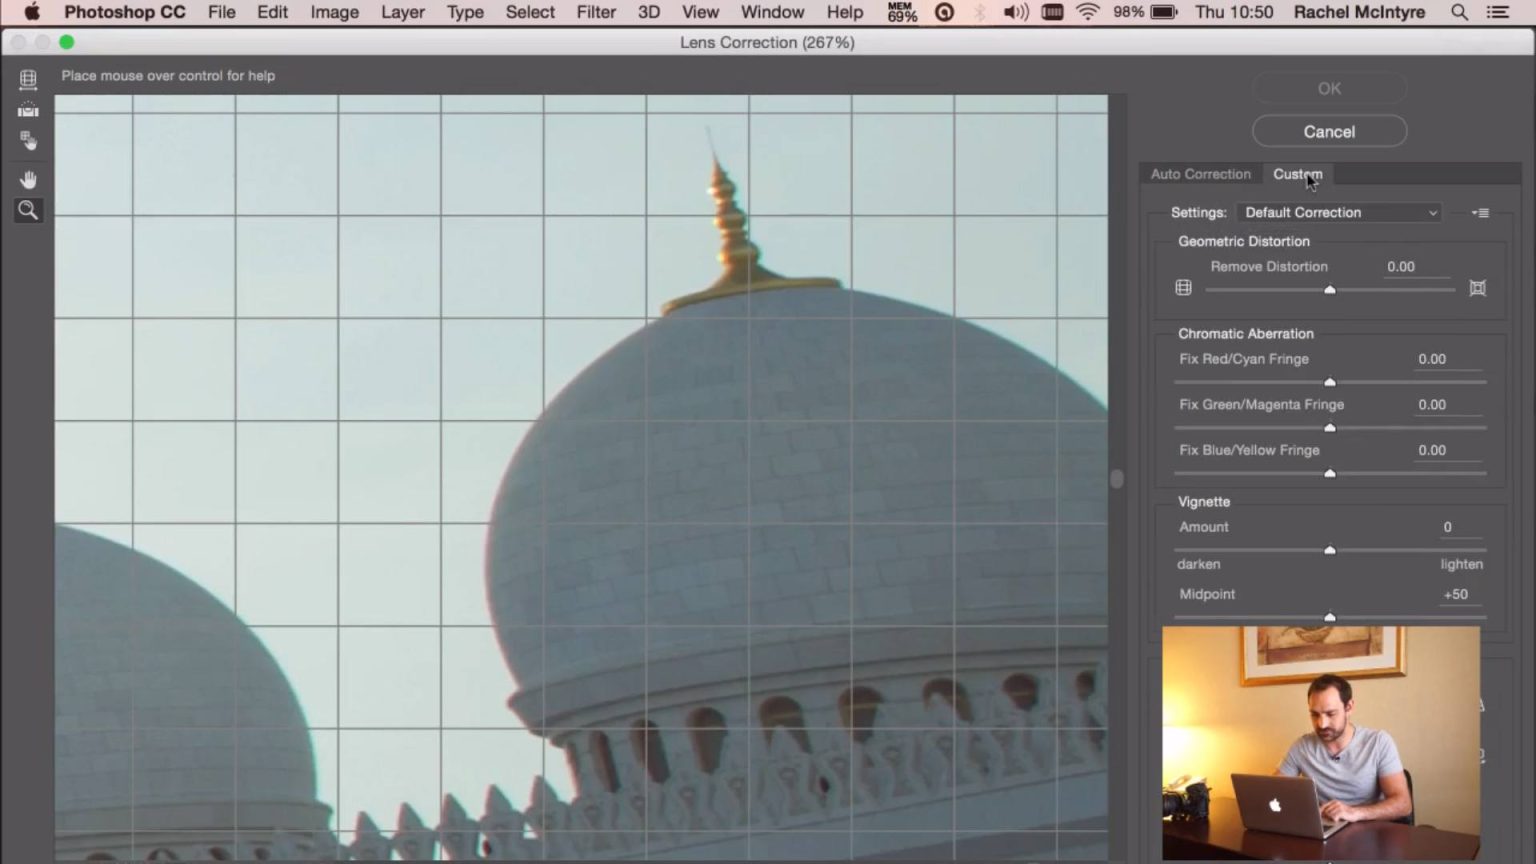
Task: Click the Fix Green/Magenta Fringe value field
Action: pos(1447,405)
